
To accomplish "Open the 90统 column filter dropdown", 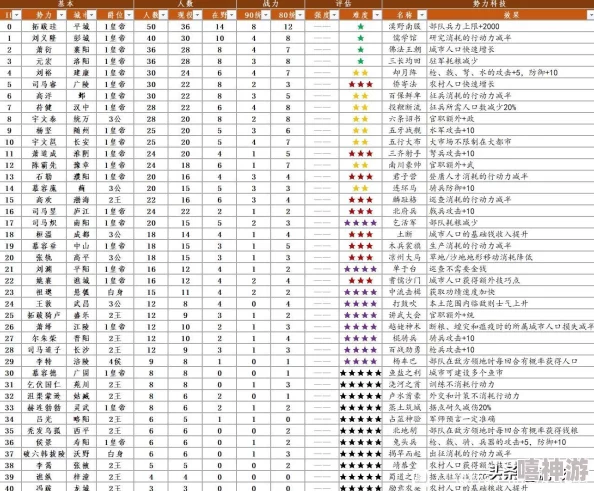I will click(266, 15).
